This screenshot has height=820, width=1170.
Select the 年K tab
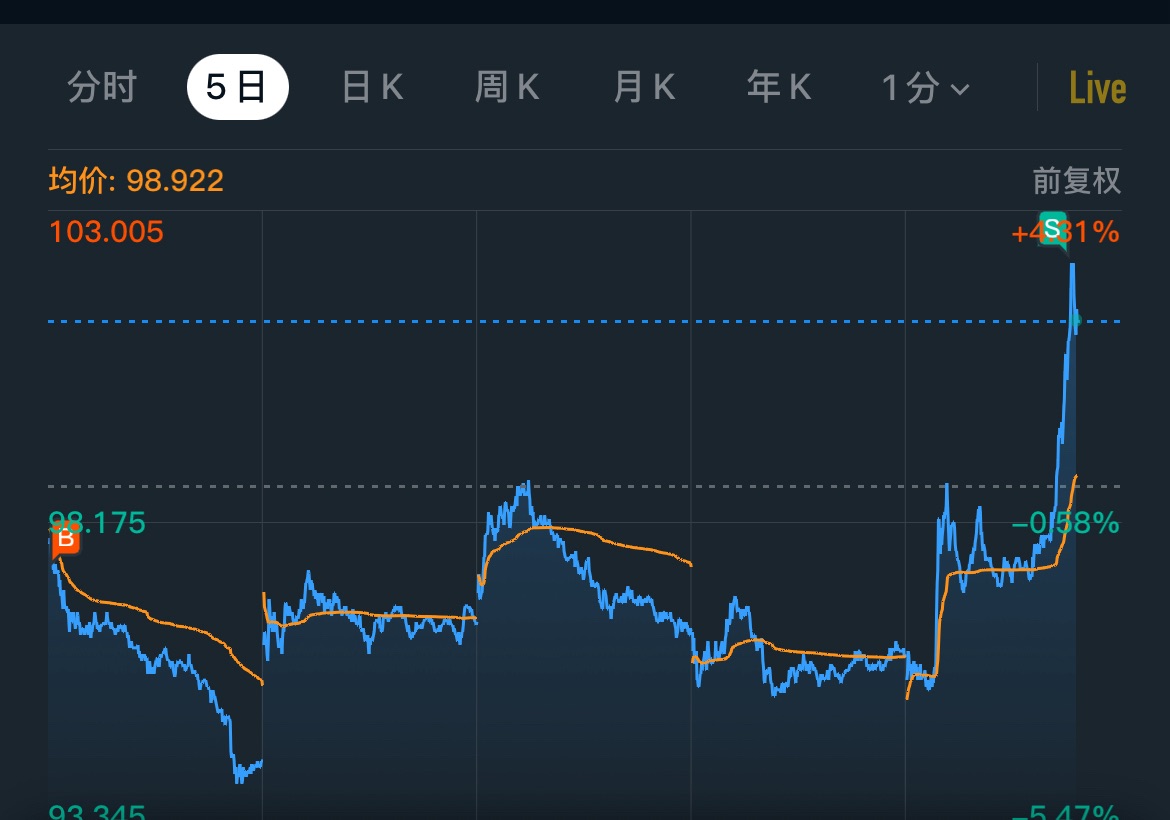click(779, 88)
